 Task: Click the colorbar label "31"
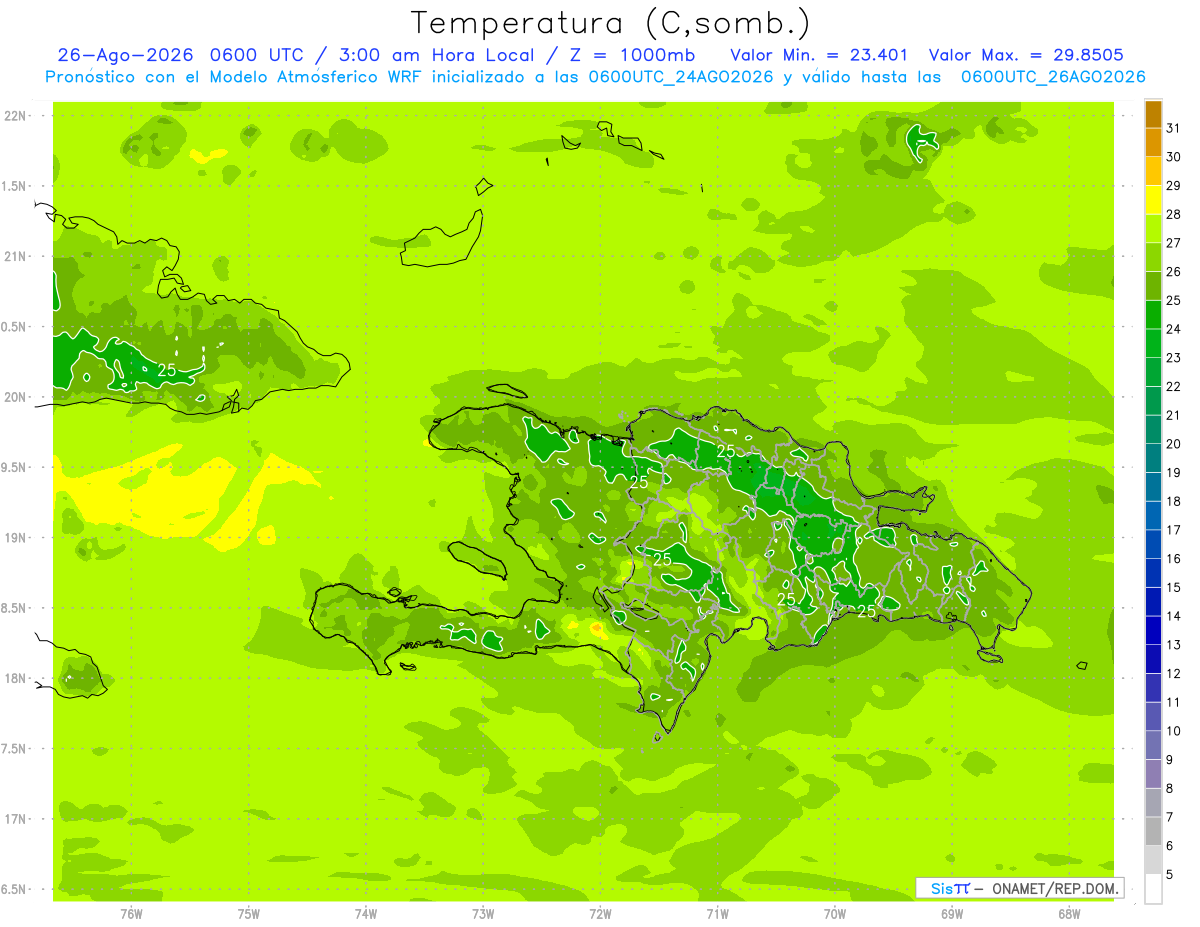tap(1174, 128)
